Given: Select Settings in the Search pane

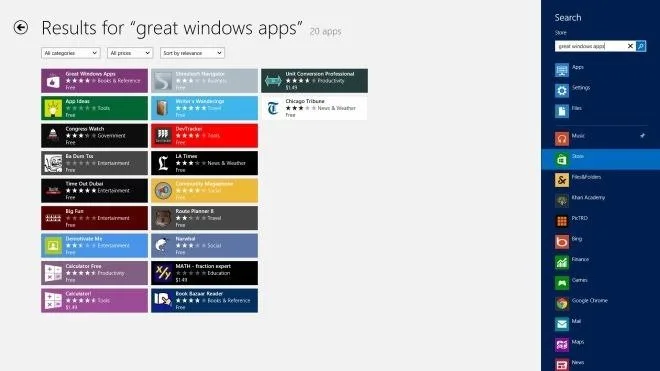Looking at the screenshot, I should 601,90.
